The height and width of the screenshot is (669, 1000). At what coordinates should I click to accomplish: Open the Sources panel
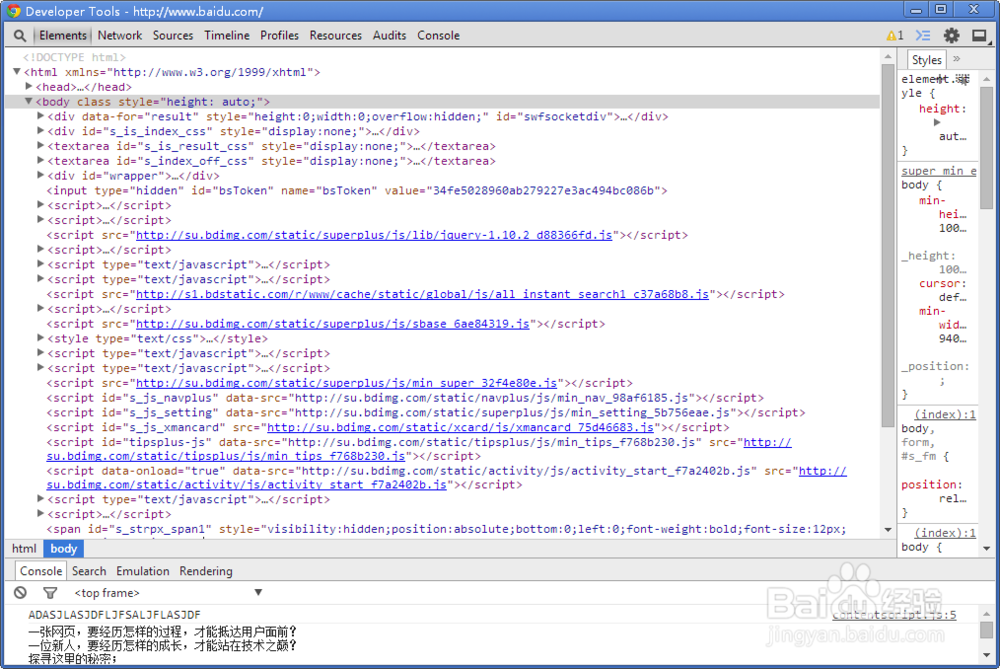[x=173, y=36]
